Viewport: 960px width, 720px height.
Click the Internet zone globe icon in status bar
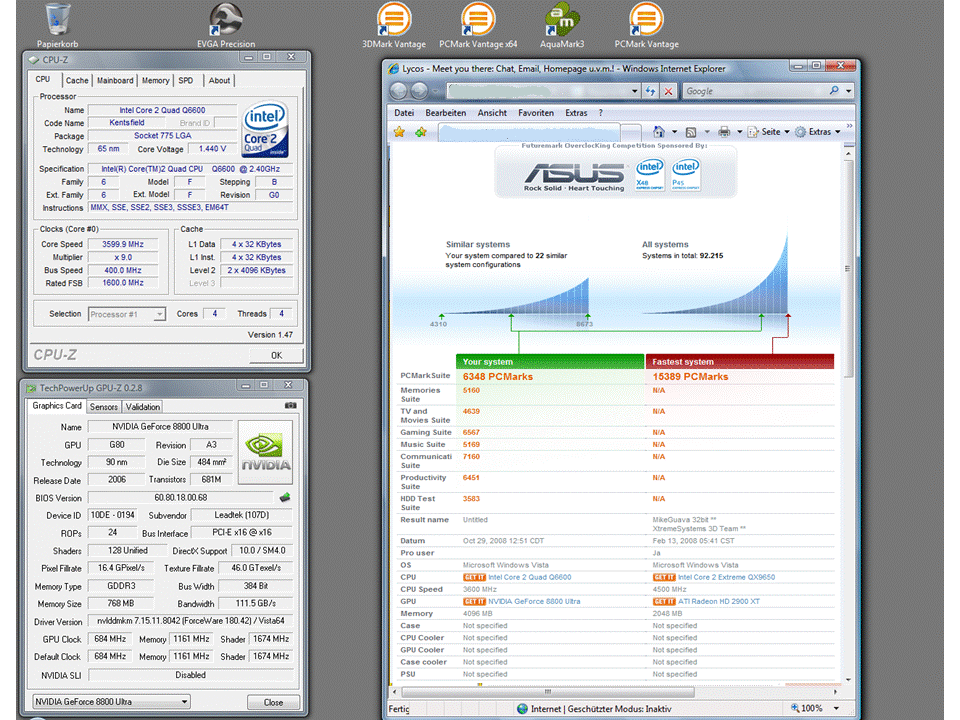pos(522,708)
